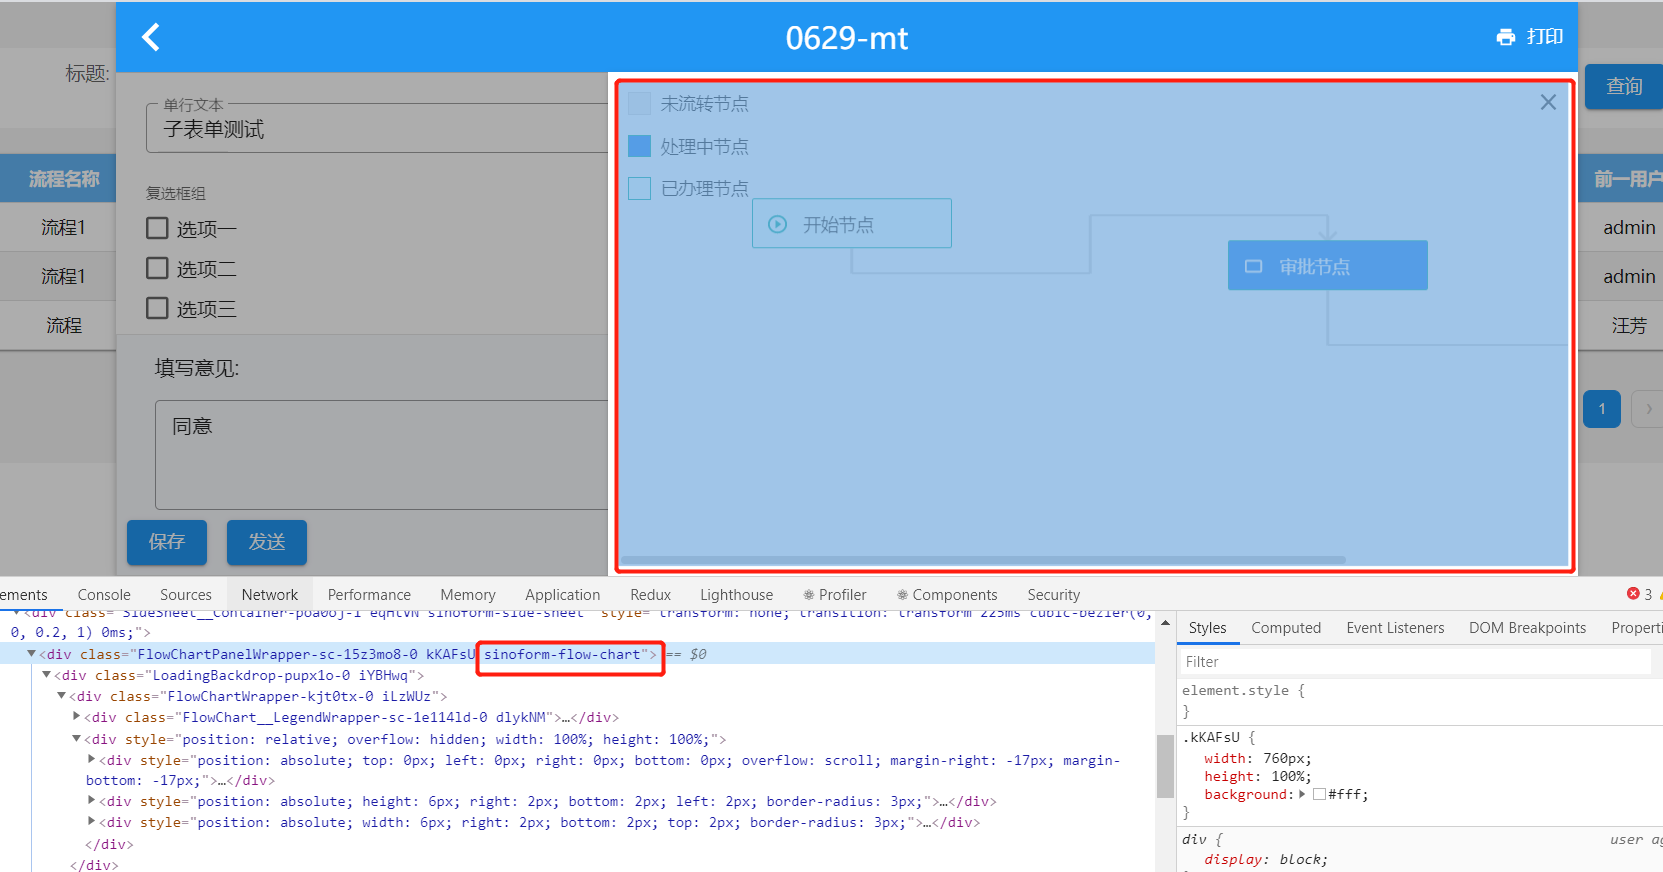This screenshot has width=1663, height=872.
Task: Expand the background shorthand property arrow
Action: click(x=1302, y=794)
